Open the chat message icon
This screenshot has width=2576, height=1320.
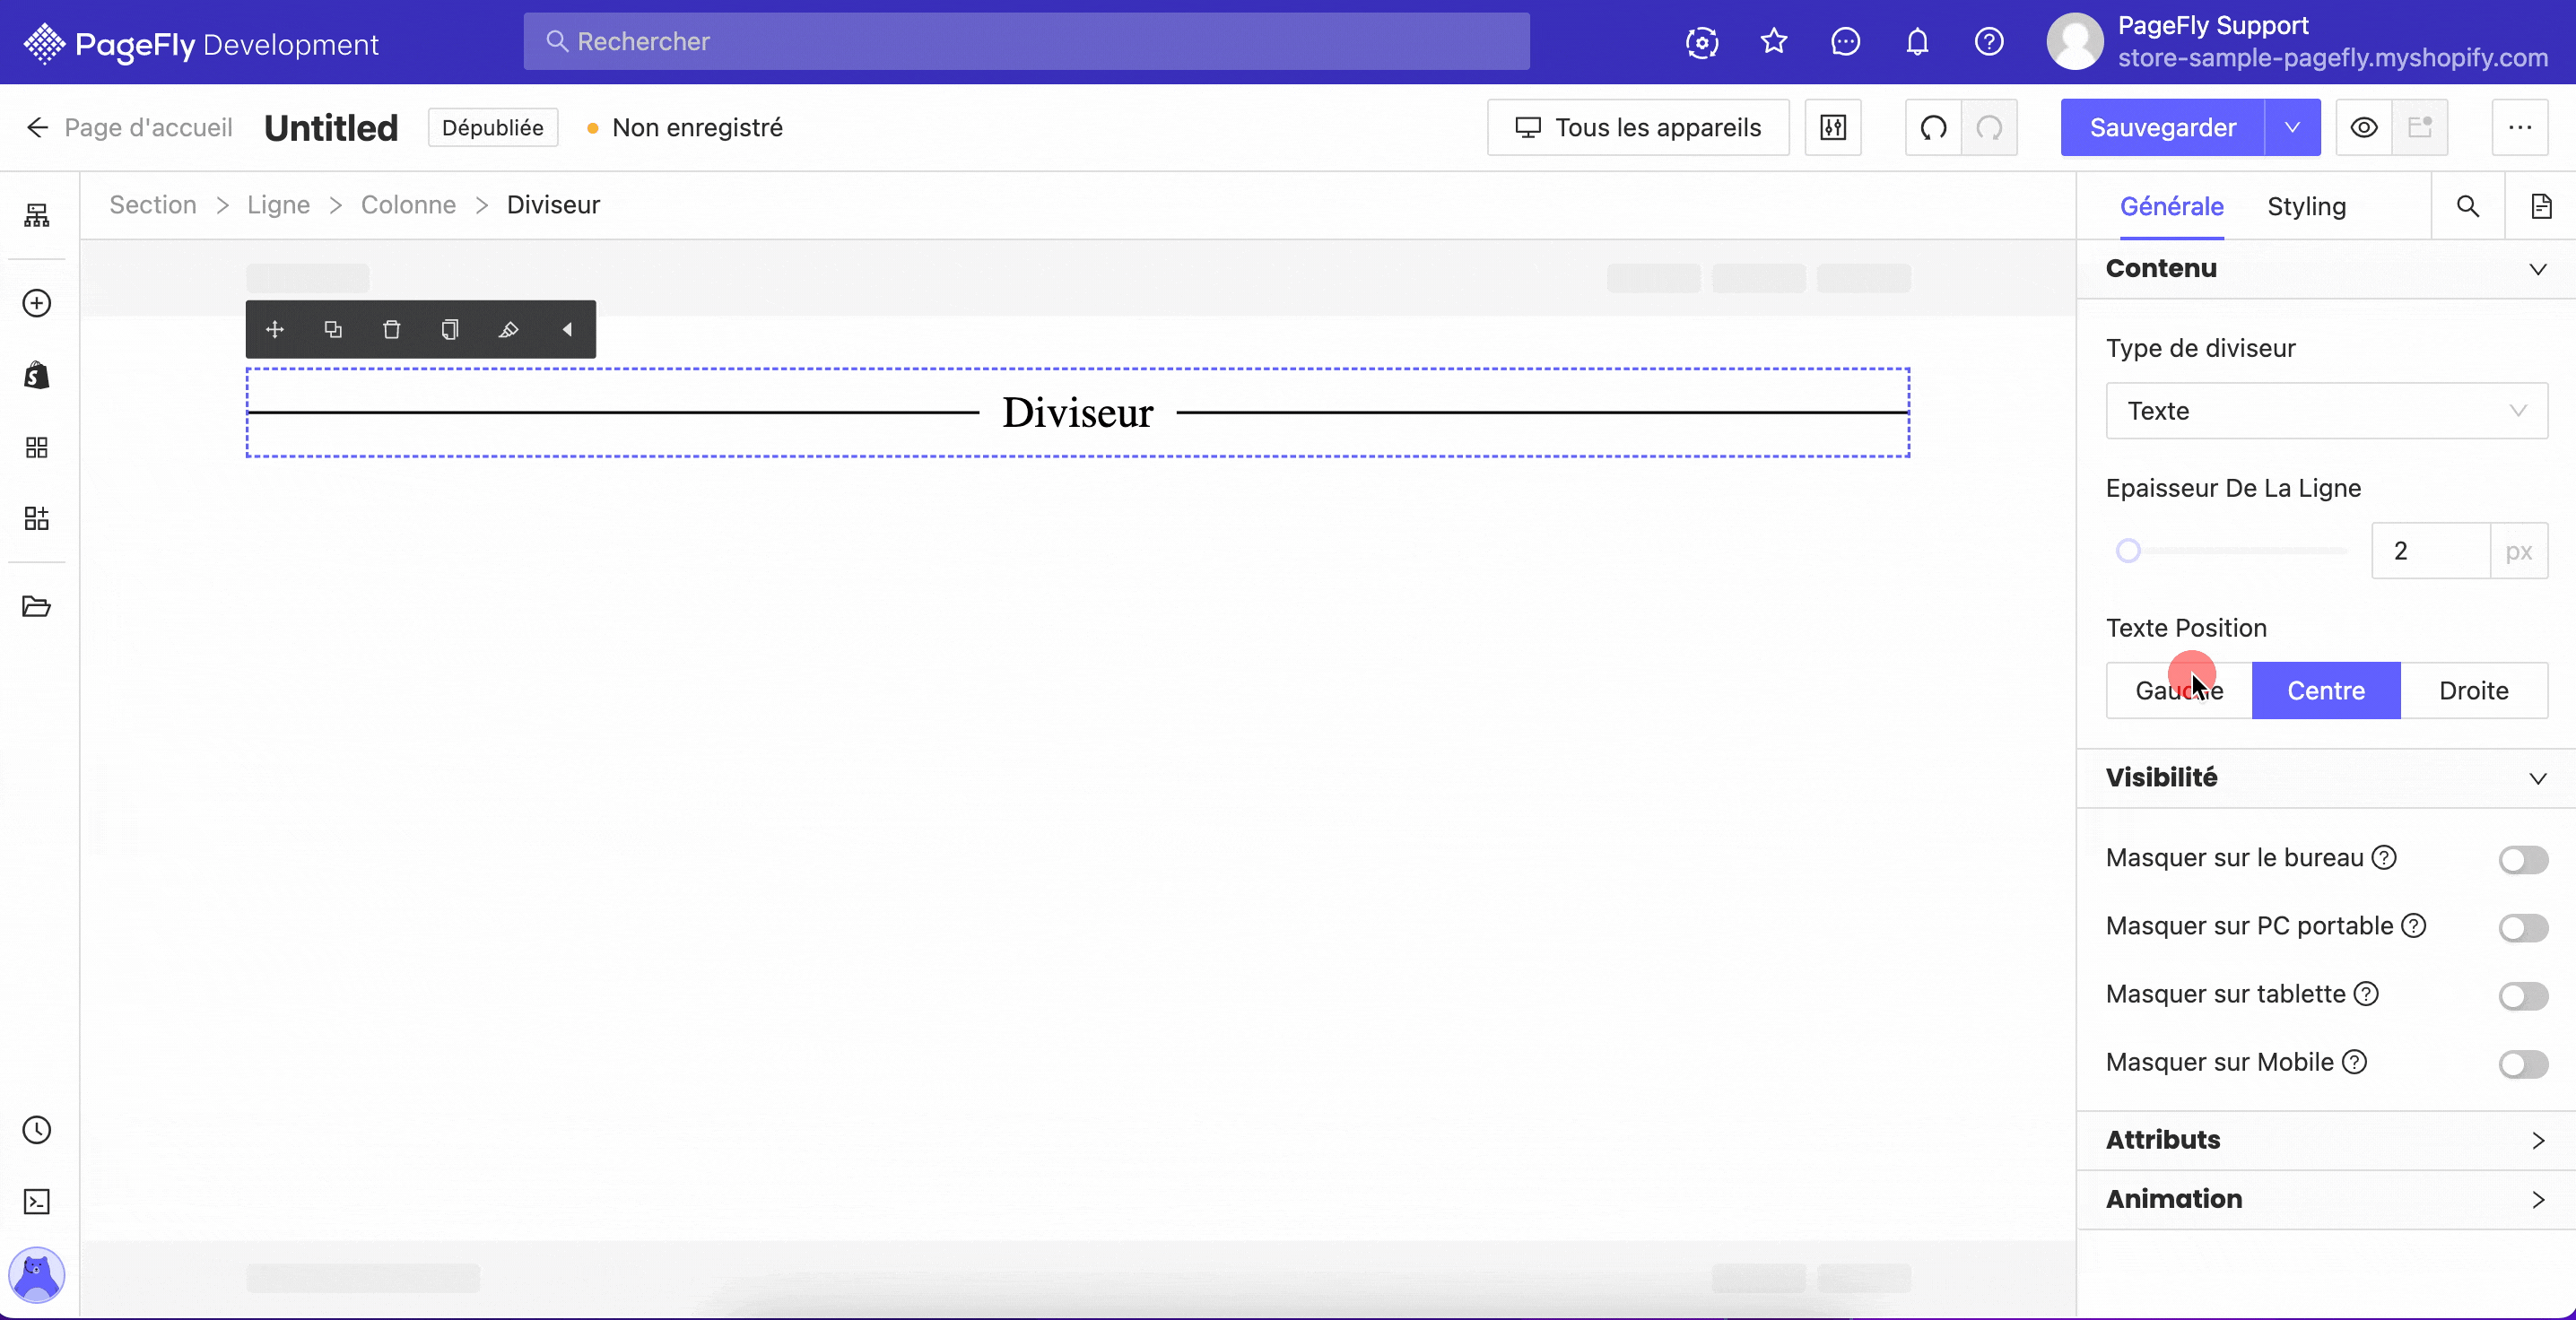1846,42
